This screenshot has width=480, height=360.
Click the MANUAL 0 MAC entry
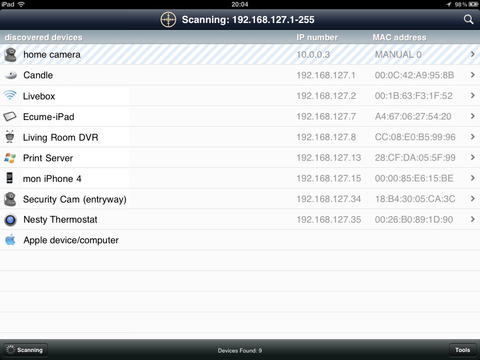(x=398, y=54)
